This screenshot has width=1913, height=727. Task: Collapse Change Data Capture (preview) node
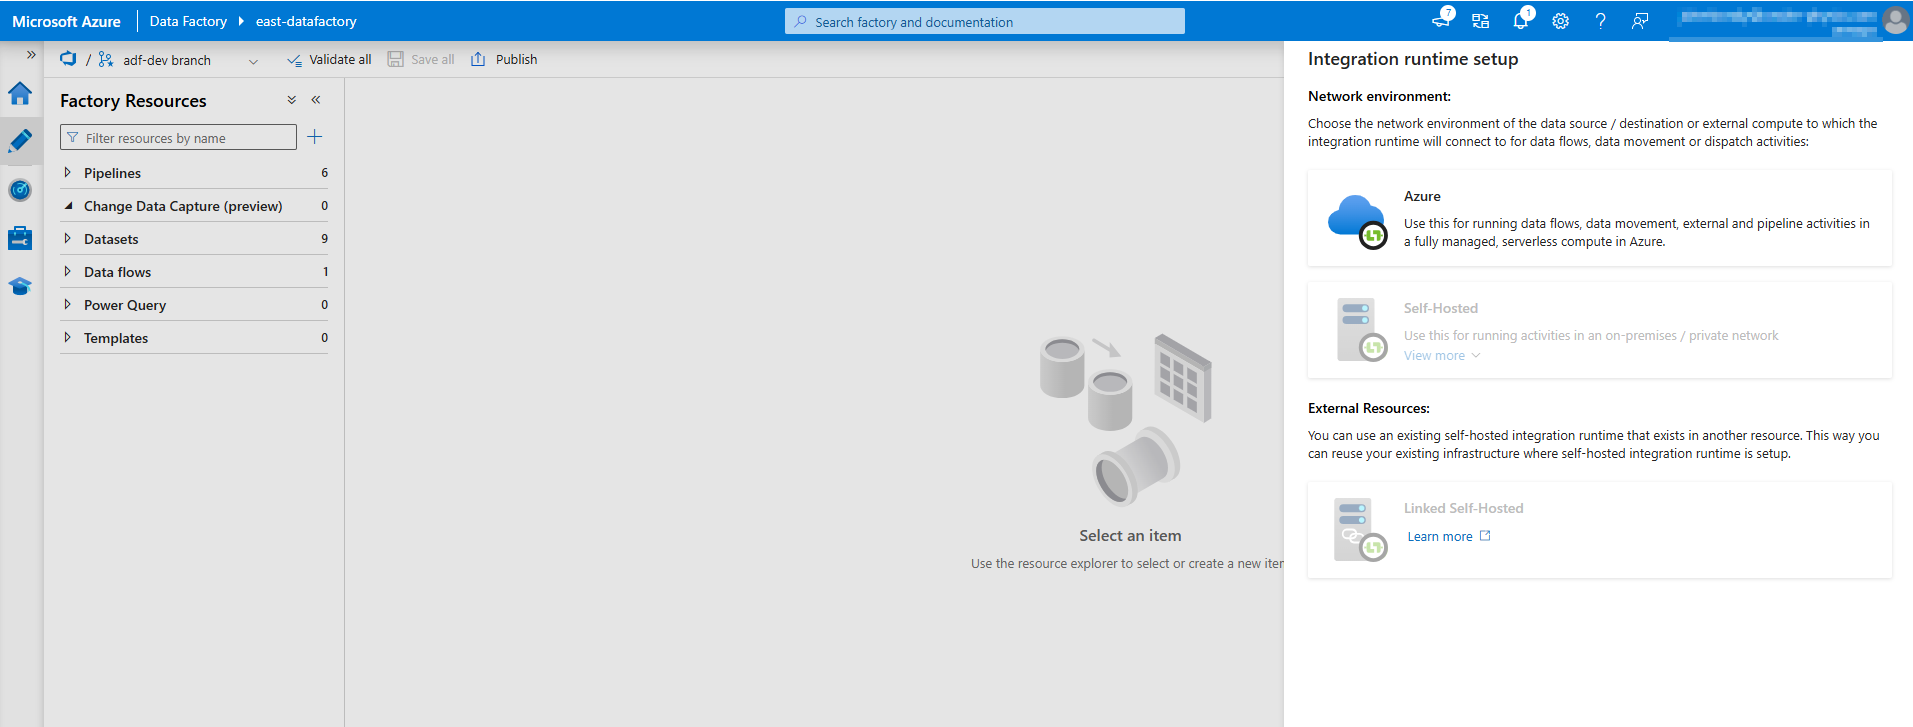[68, 206]
